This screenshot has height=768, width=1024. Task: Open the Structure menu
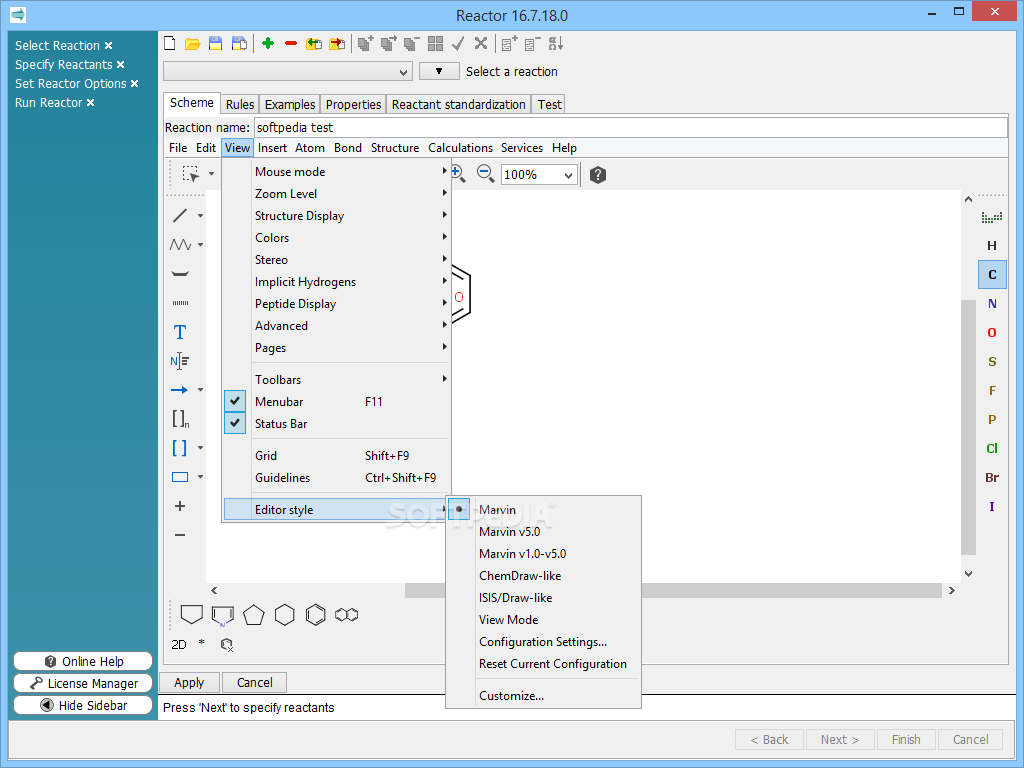tap(395, 148)
